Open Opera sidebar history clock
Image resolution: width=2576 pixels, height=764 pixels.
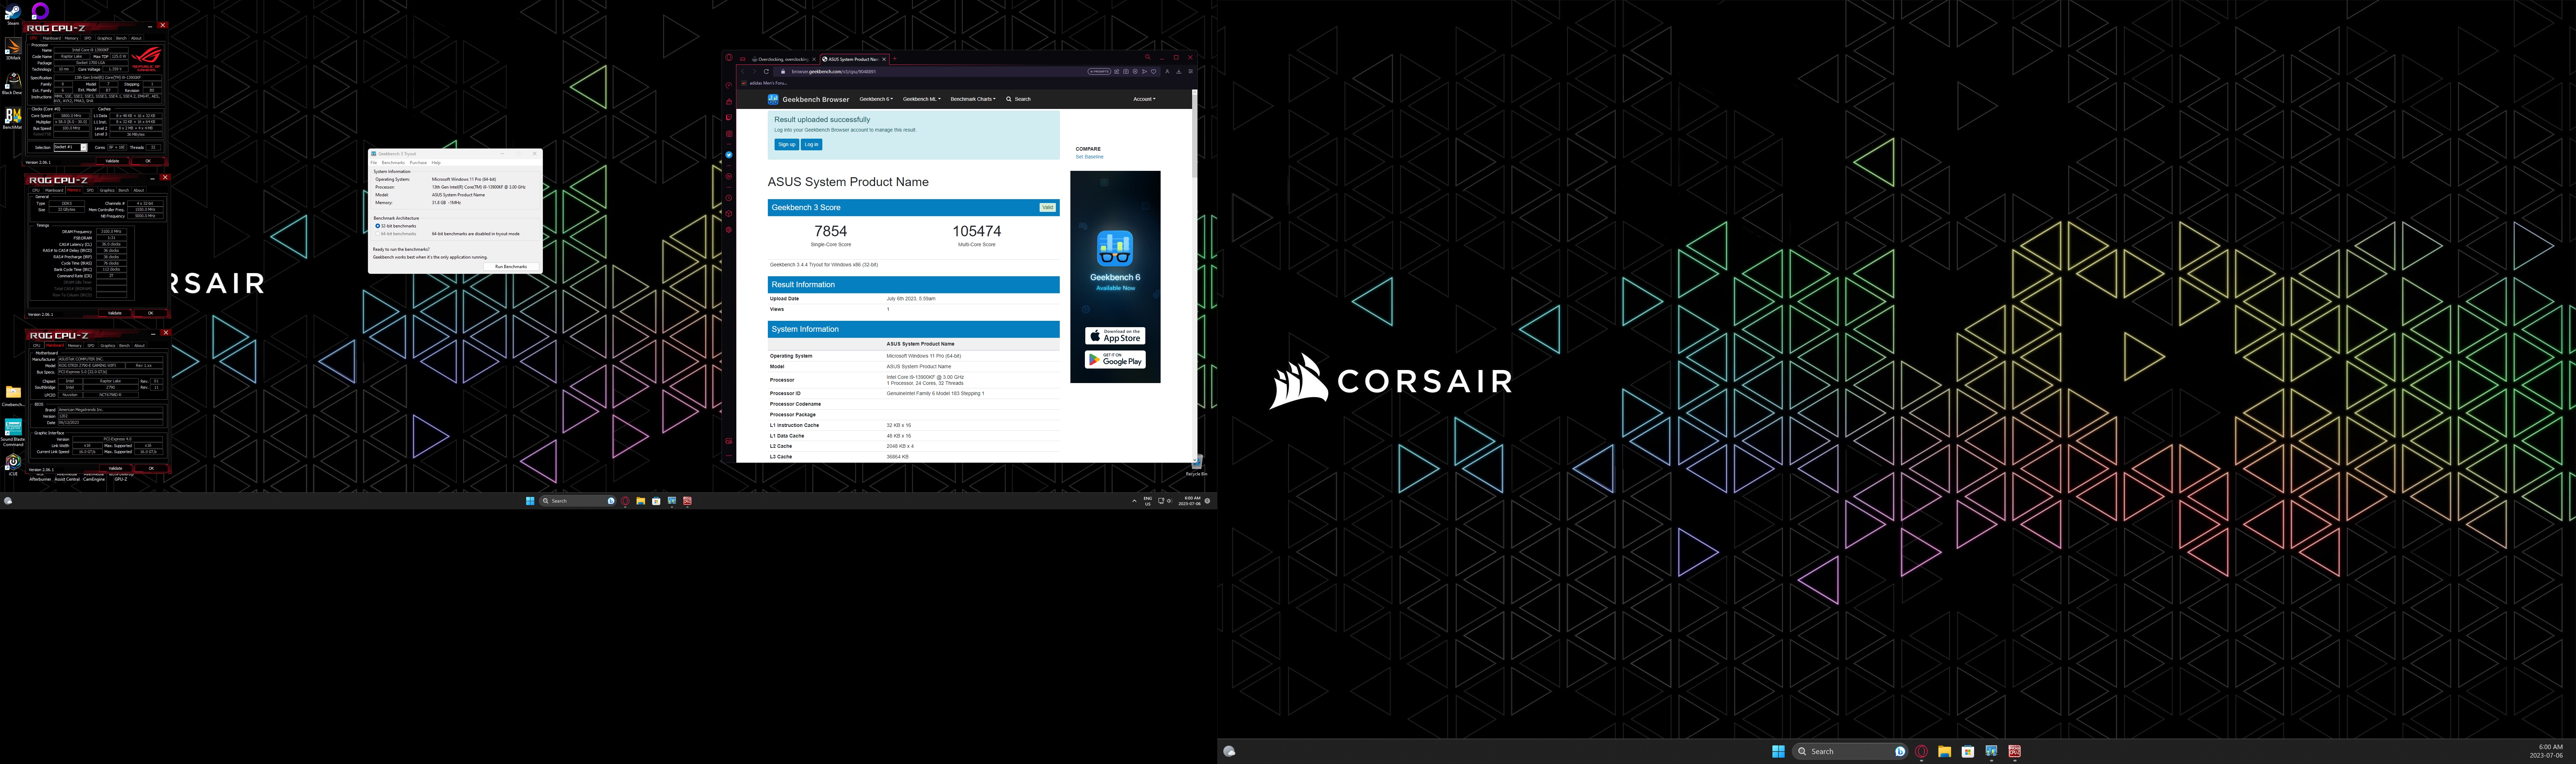tap(729, 198)
